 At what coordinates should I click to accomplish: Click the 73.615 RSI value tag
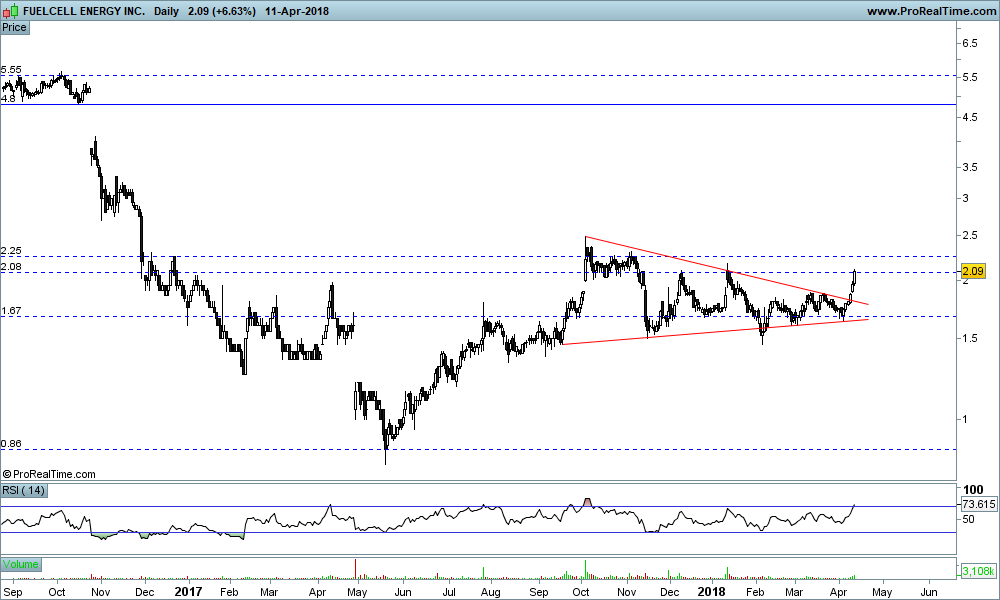click(978, 504)
